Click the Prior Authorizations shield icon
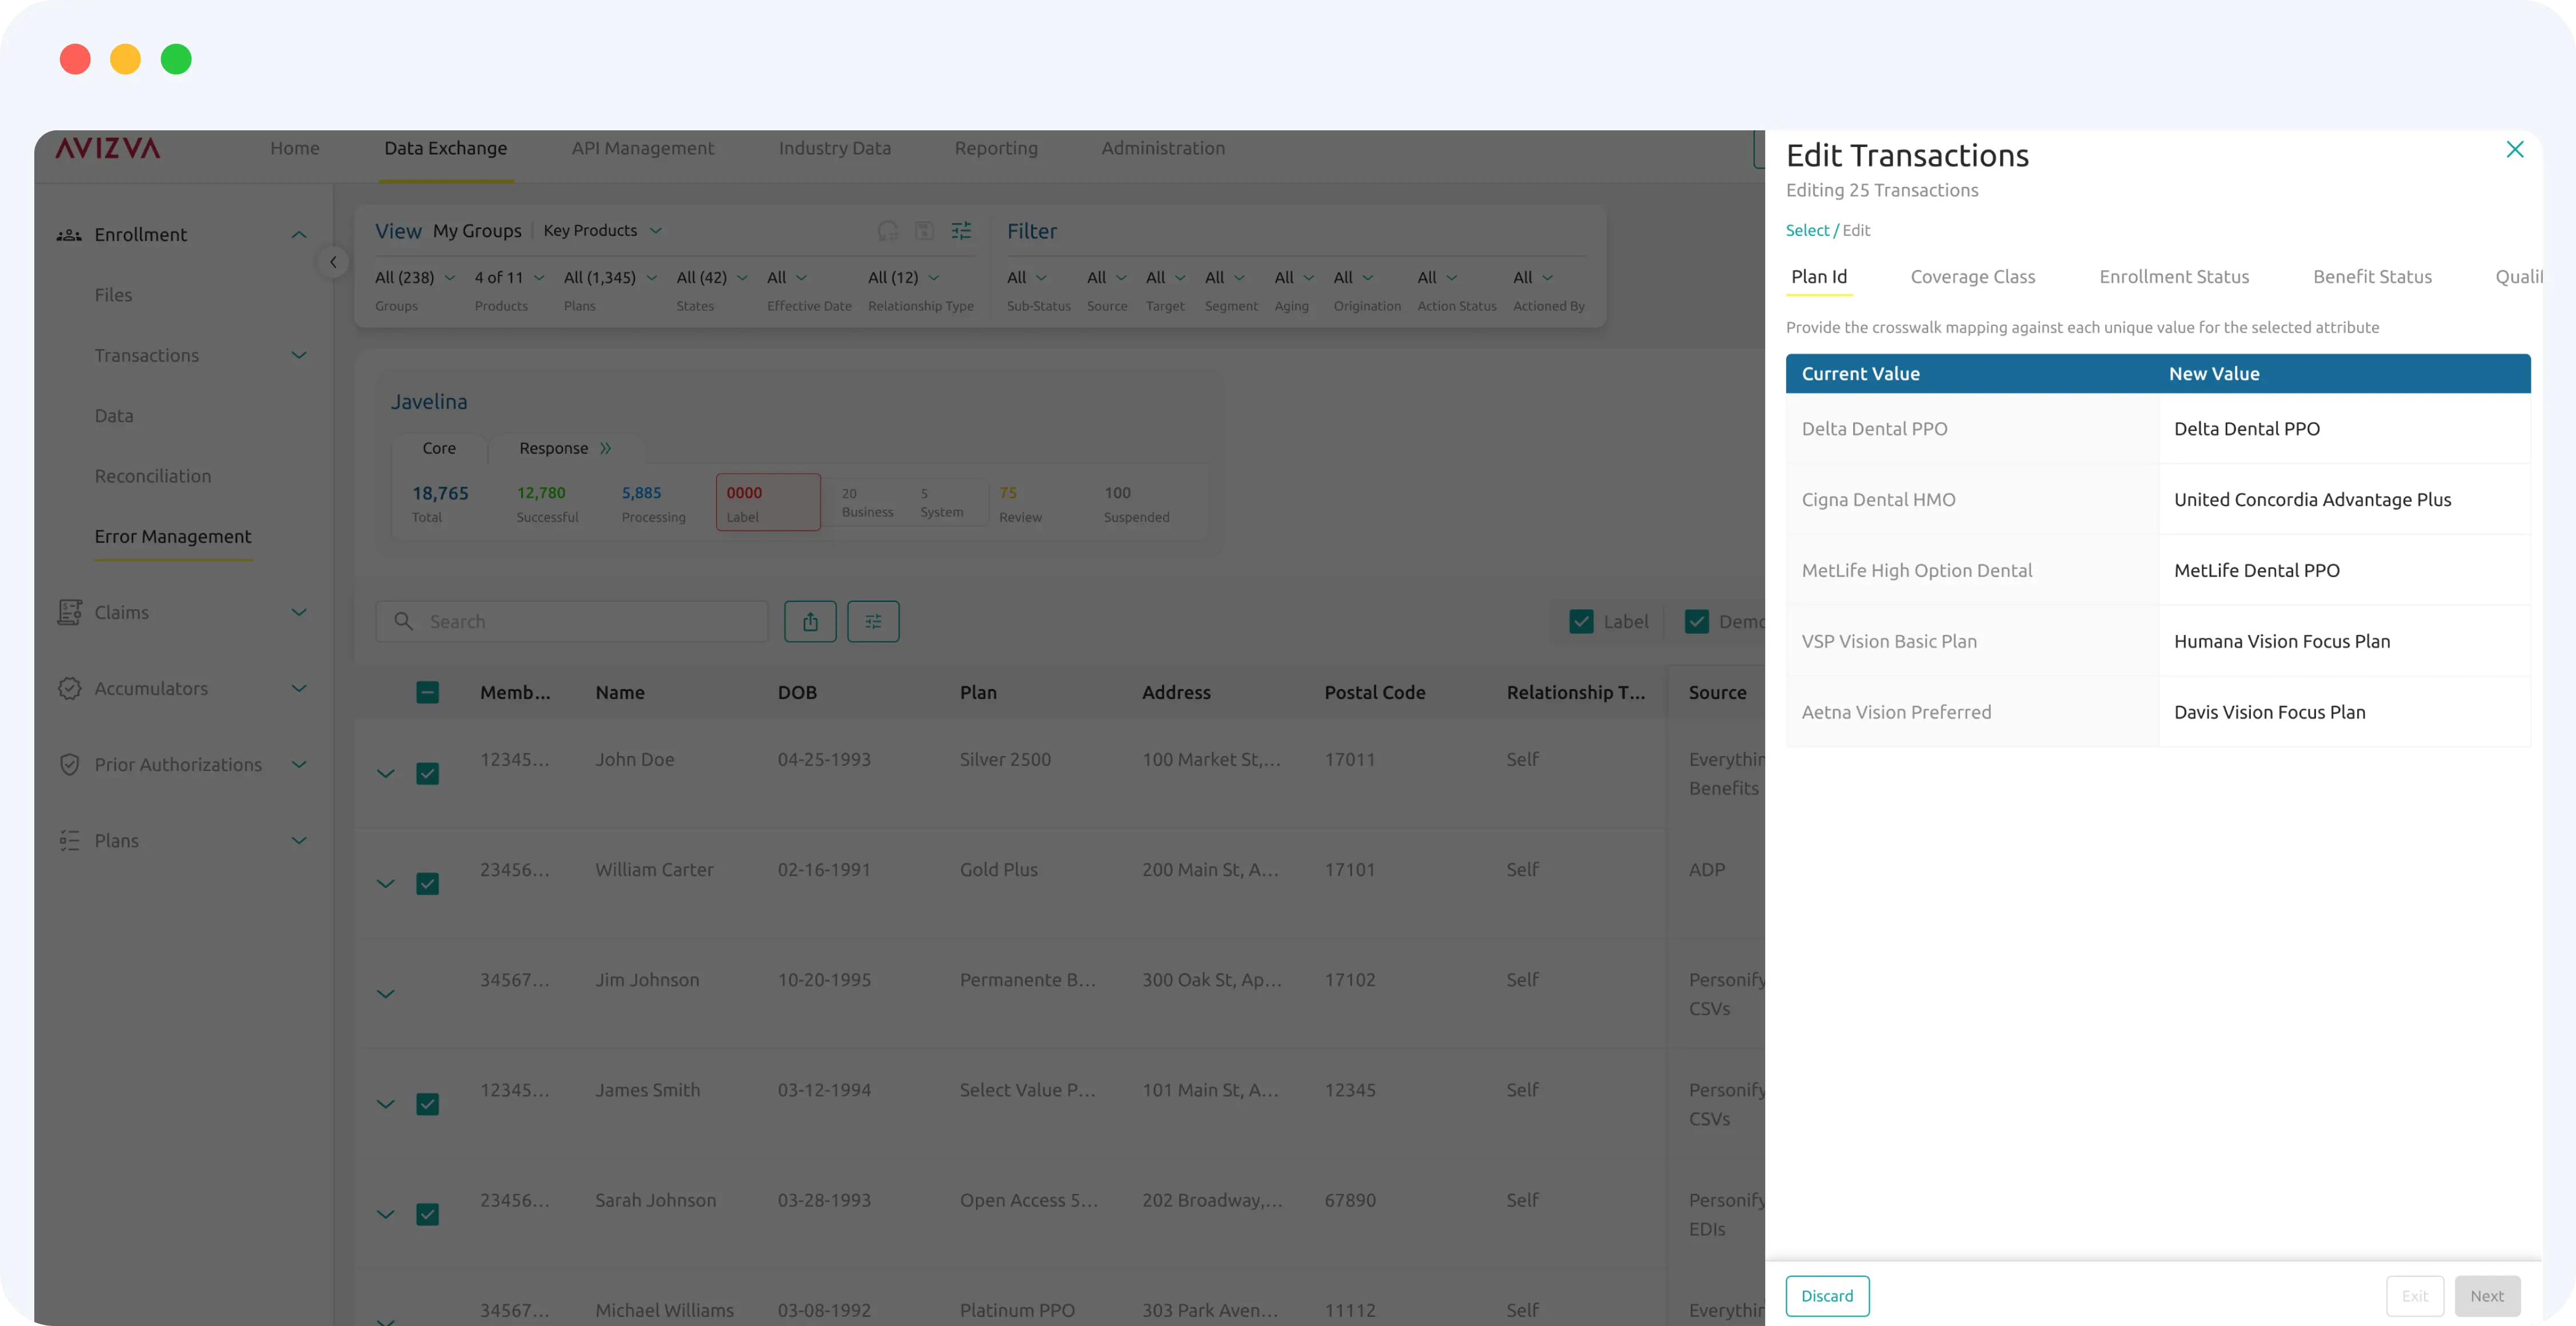 click(69, 765)
